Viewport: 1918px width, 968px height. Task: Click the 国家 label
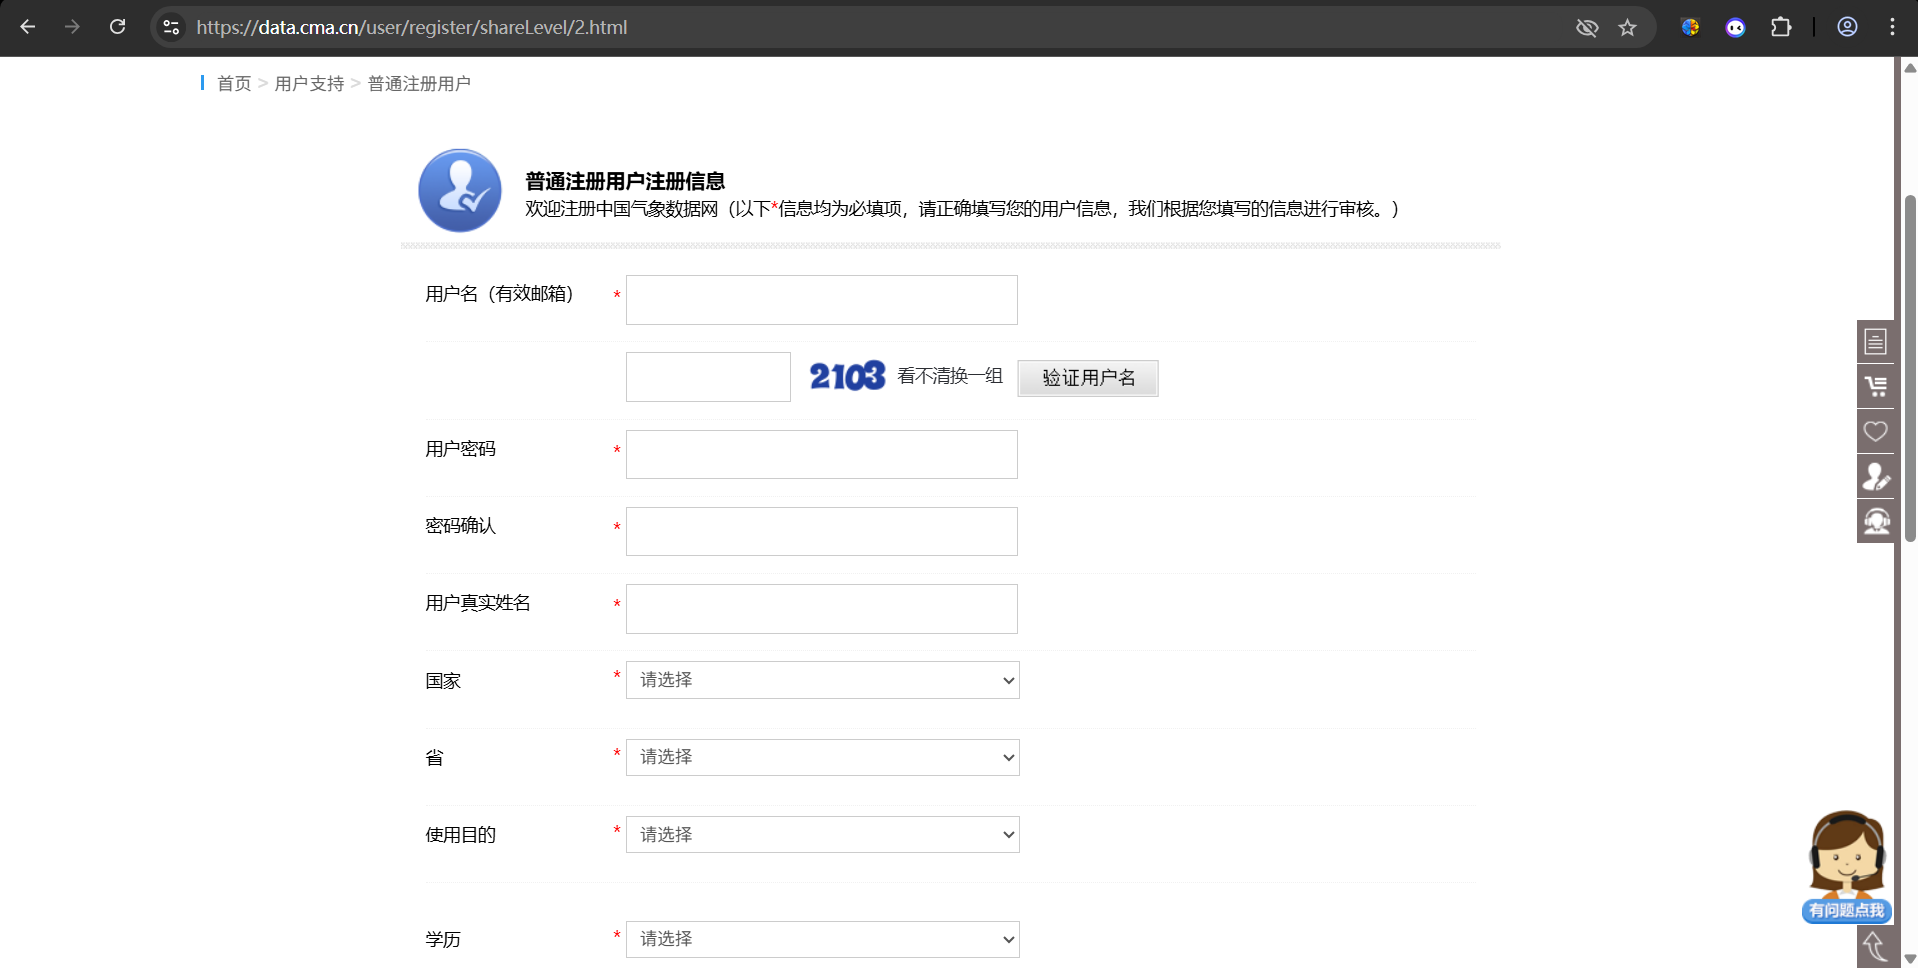(443, 681)
